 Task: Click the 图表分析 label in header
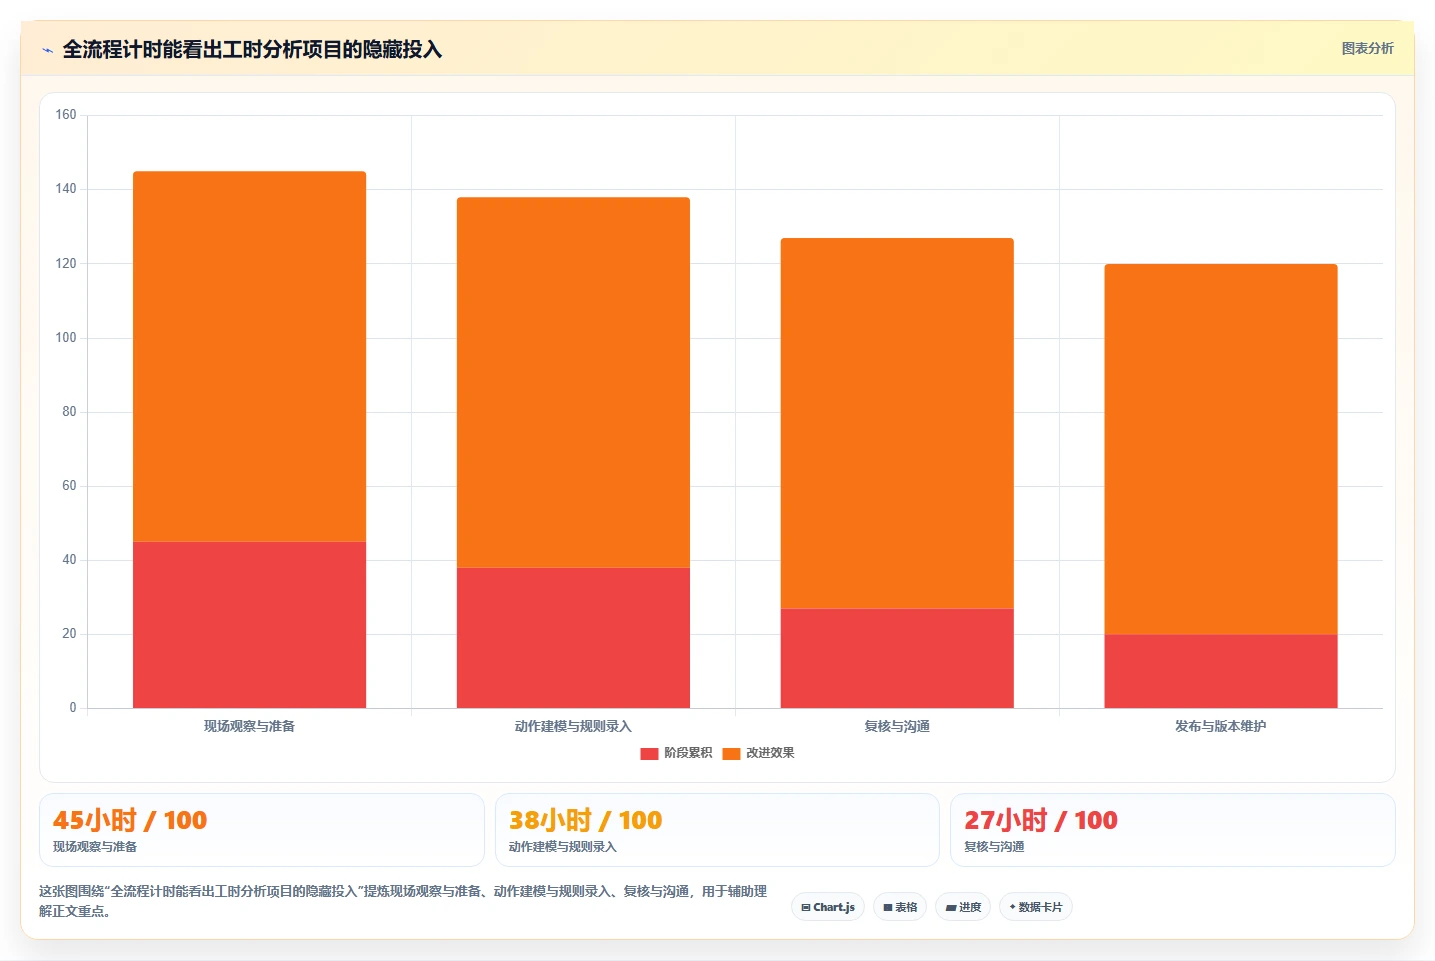point(1367,48)
